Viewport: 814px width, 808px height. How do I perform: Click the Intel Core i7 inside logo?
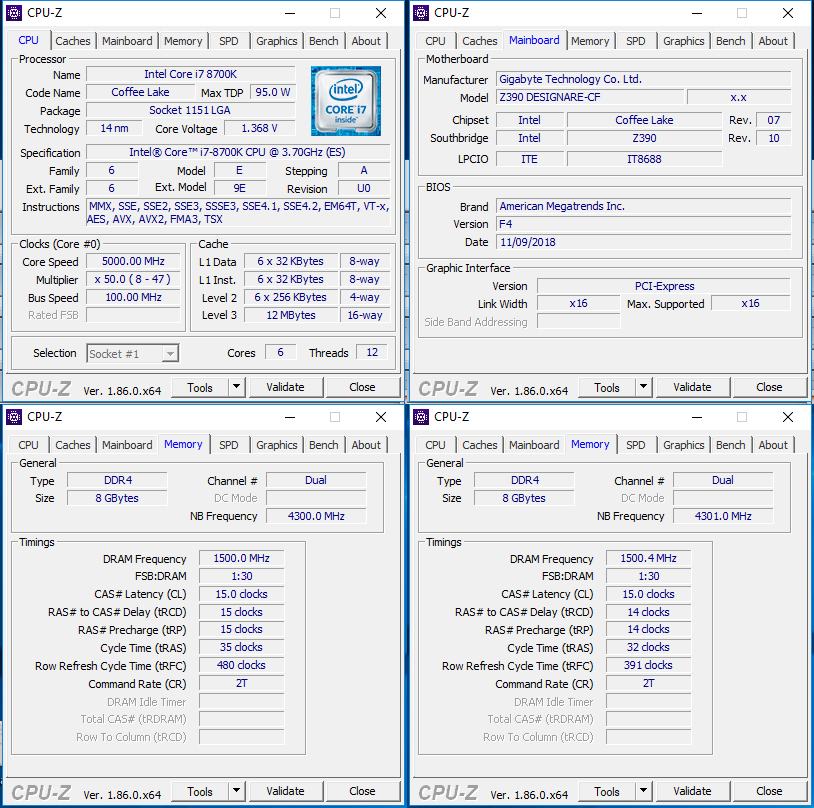[346, 101]
